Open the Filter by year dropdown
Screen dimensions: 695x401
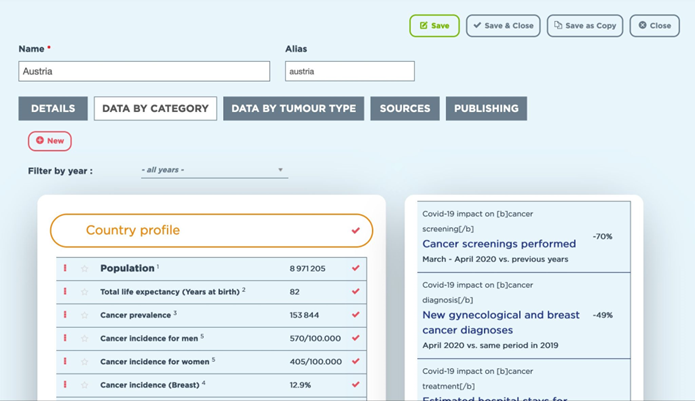click(x=215, y=170)
